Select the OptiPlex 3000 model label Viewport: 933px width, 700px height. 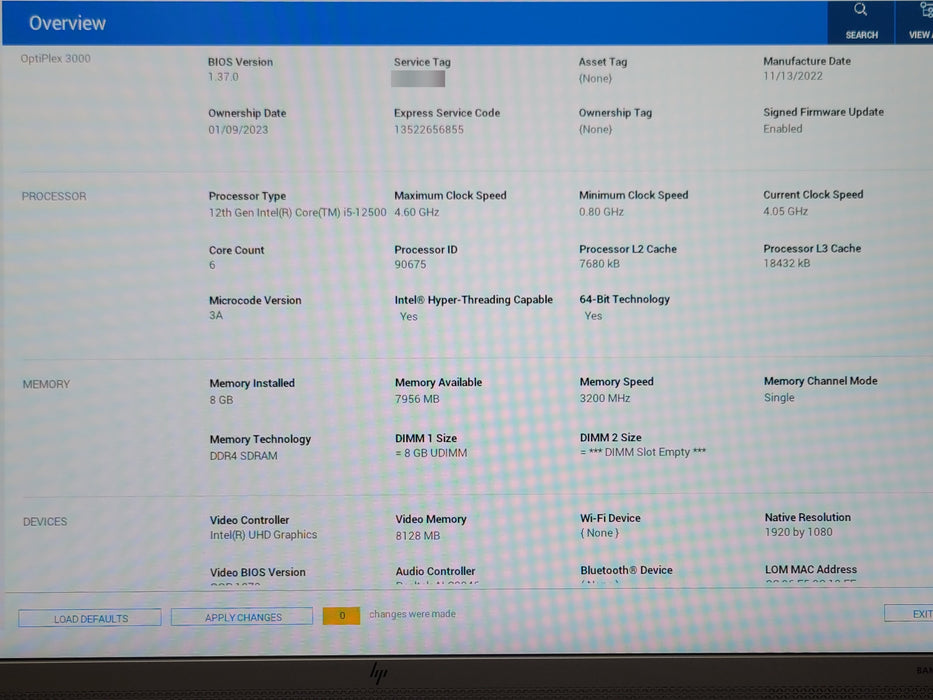55,58
